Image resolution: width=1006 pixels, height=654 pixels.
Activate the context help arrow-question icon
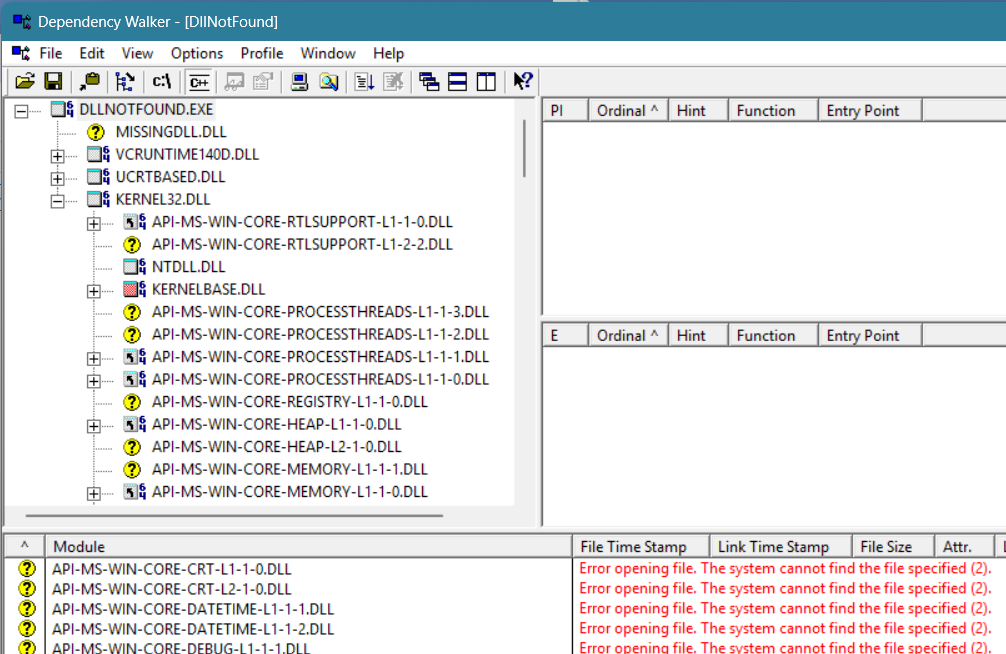click(523, 82)
